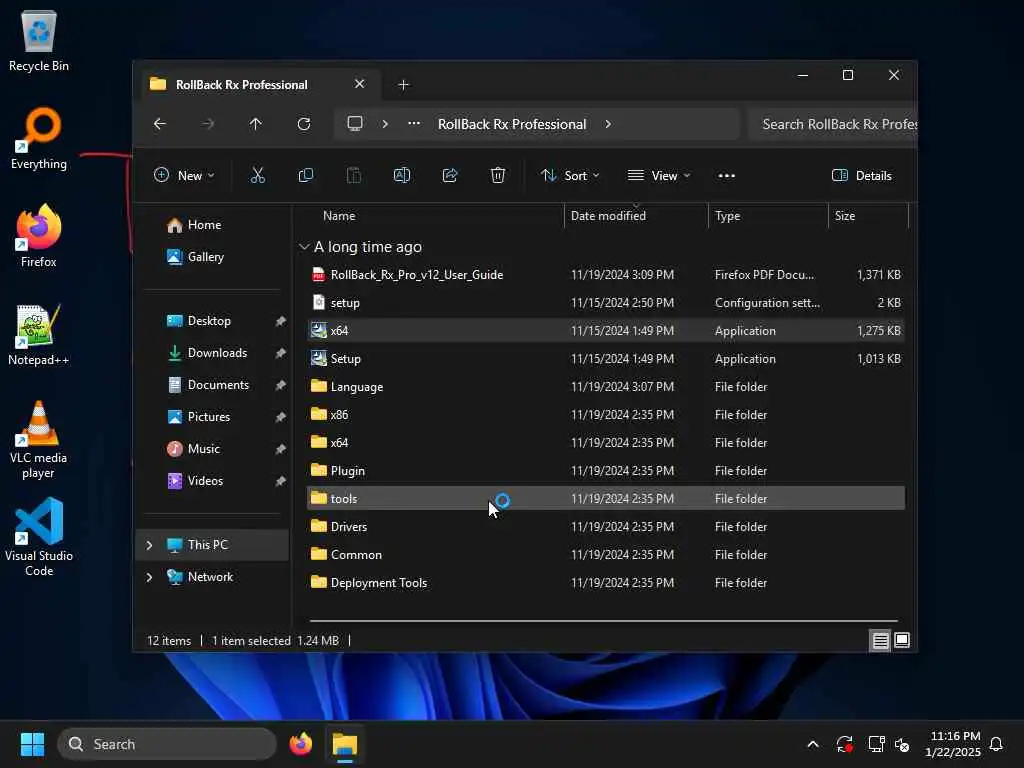The image size is (1024, 768).
Task: Click the PC monitor icon in address bar
Action: click(x=355, y=123)
